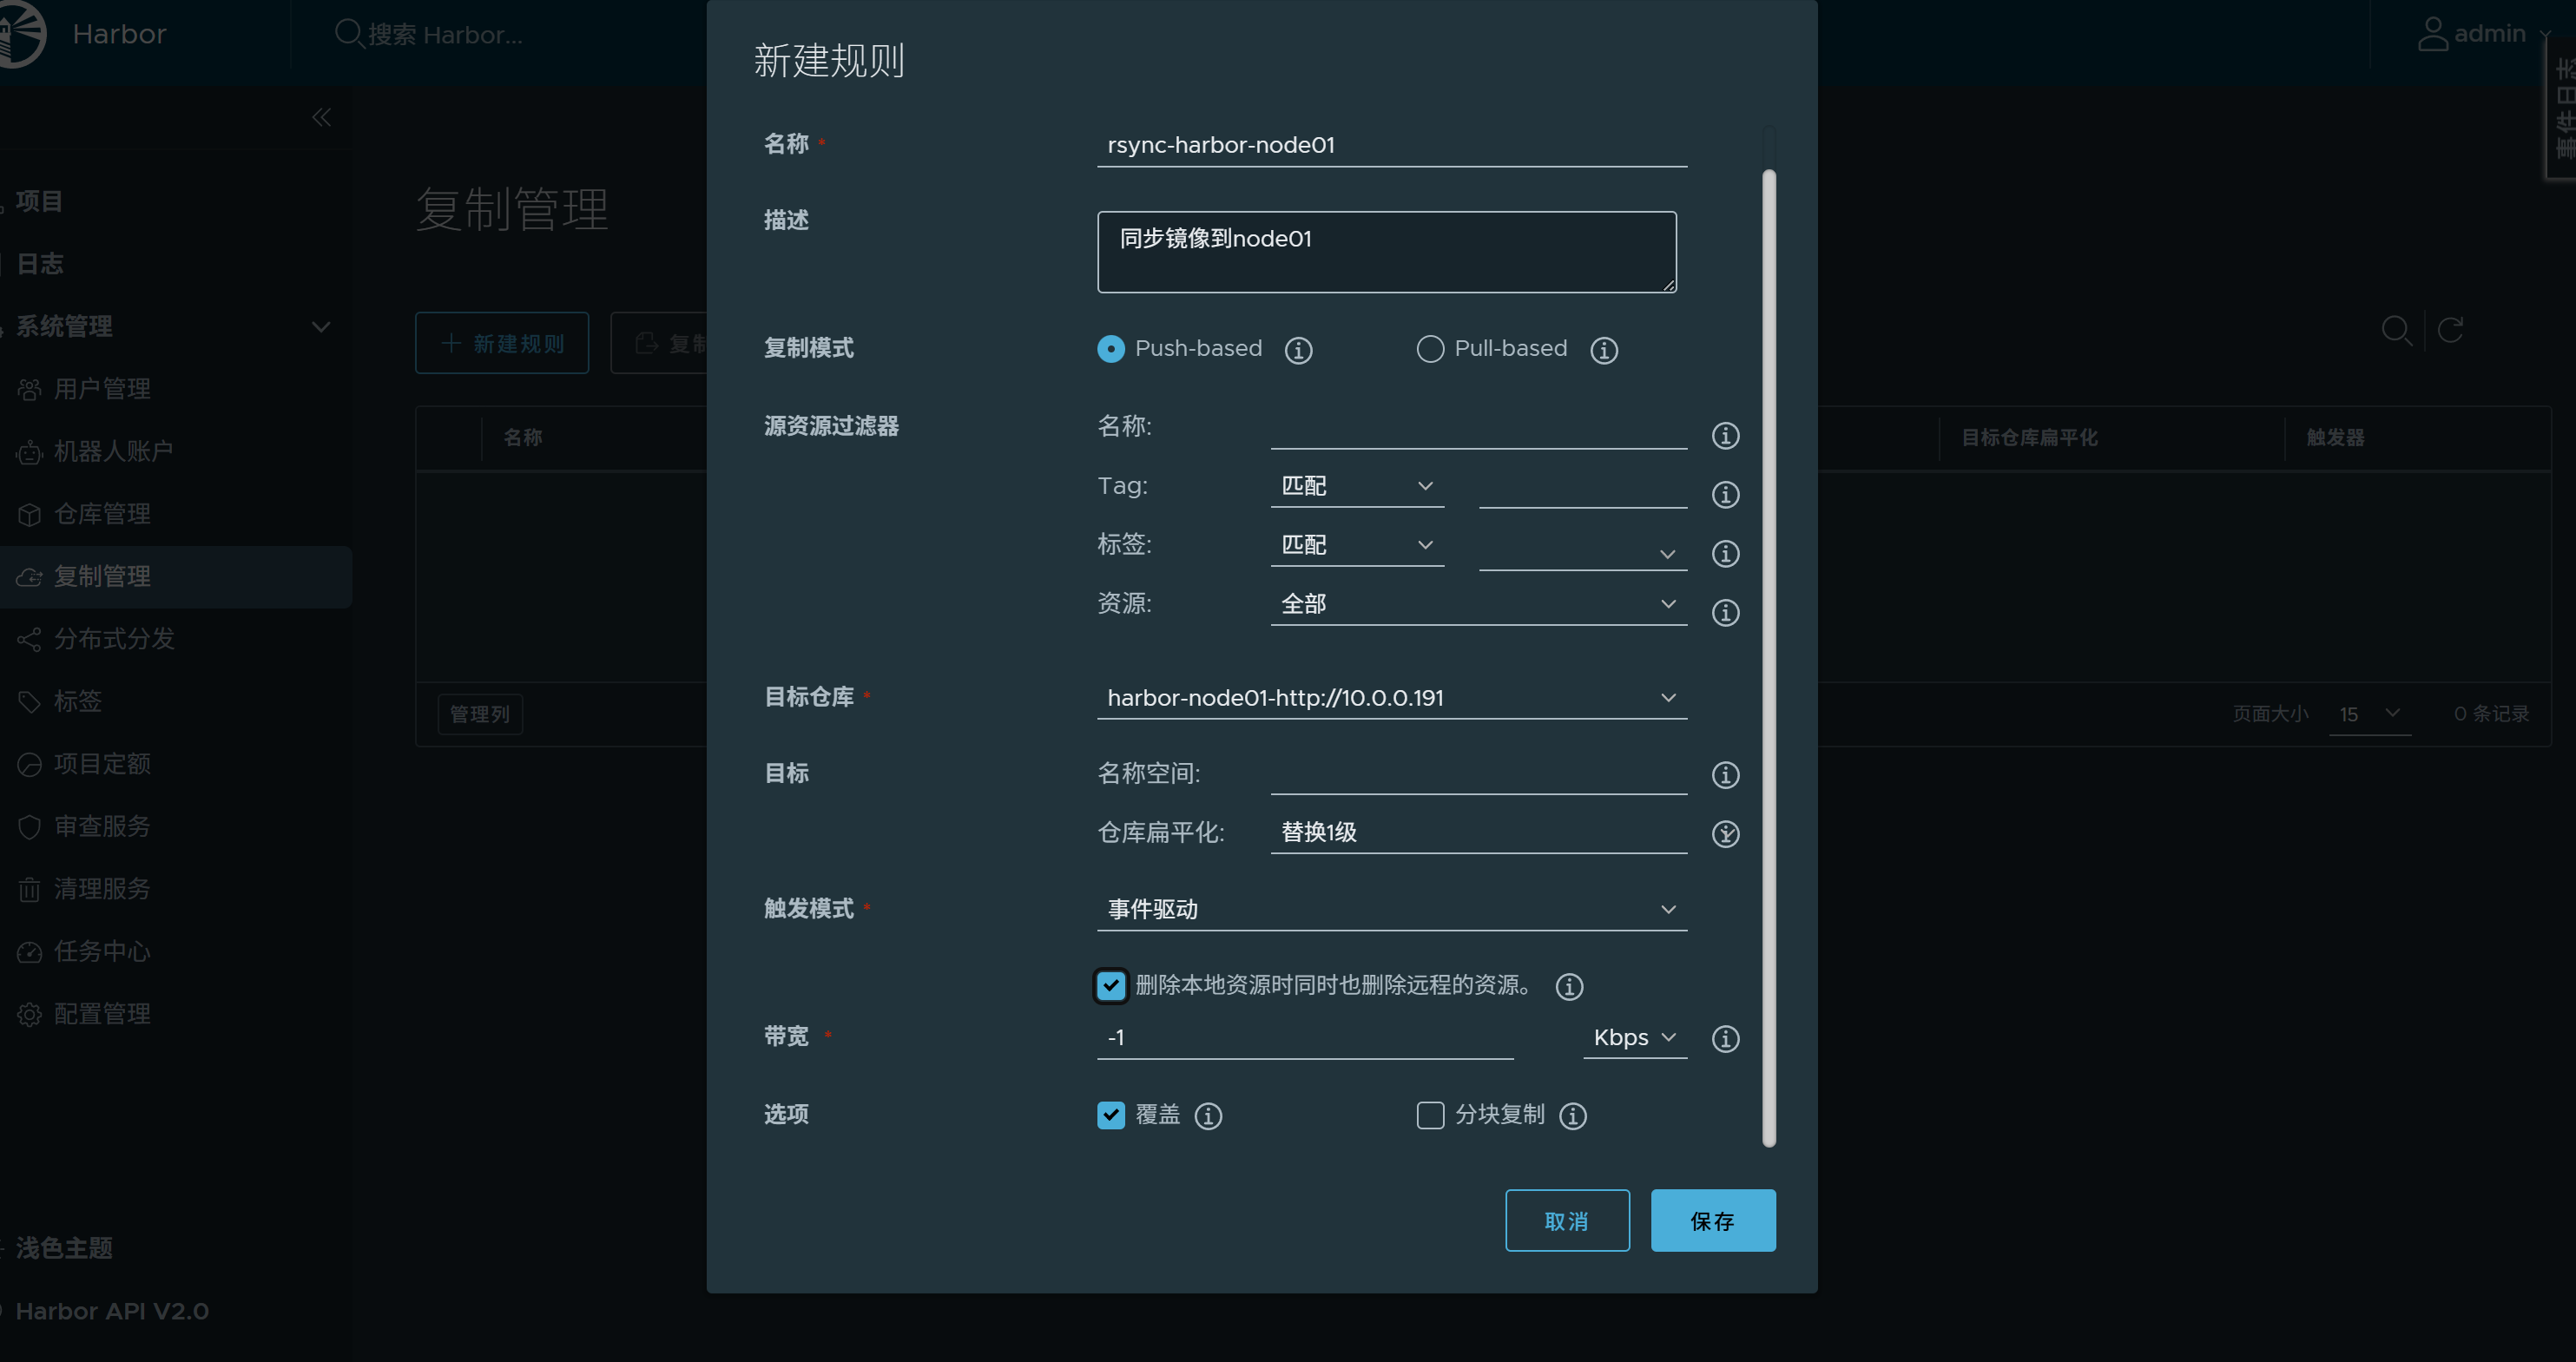Click info icon next to Pull-based
Image resolution: width=2576 pixels, height=1362 pixels.
click(x=1604, y=350)
